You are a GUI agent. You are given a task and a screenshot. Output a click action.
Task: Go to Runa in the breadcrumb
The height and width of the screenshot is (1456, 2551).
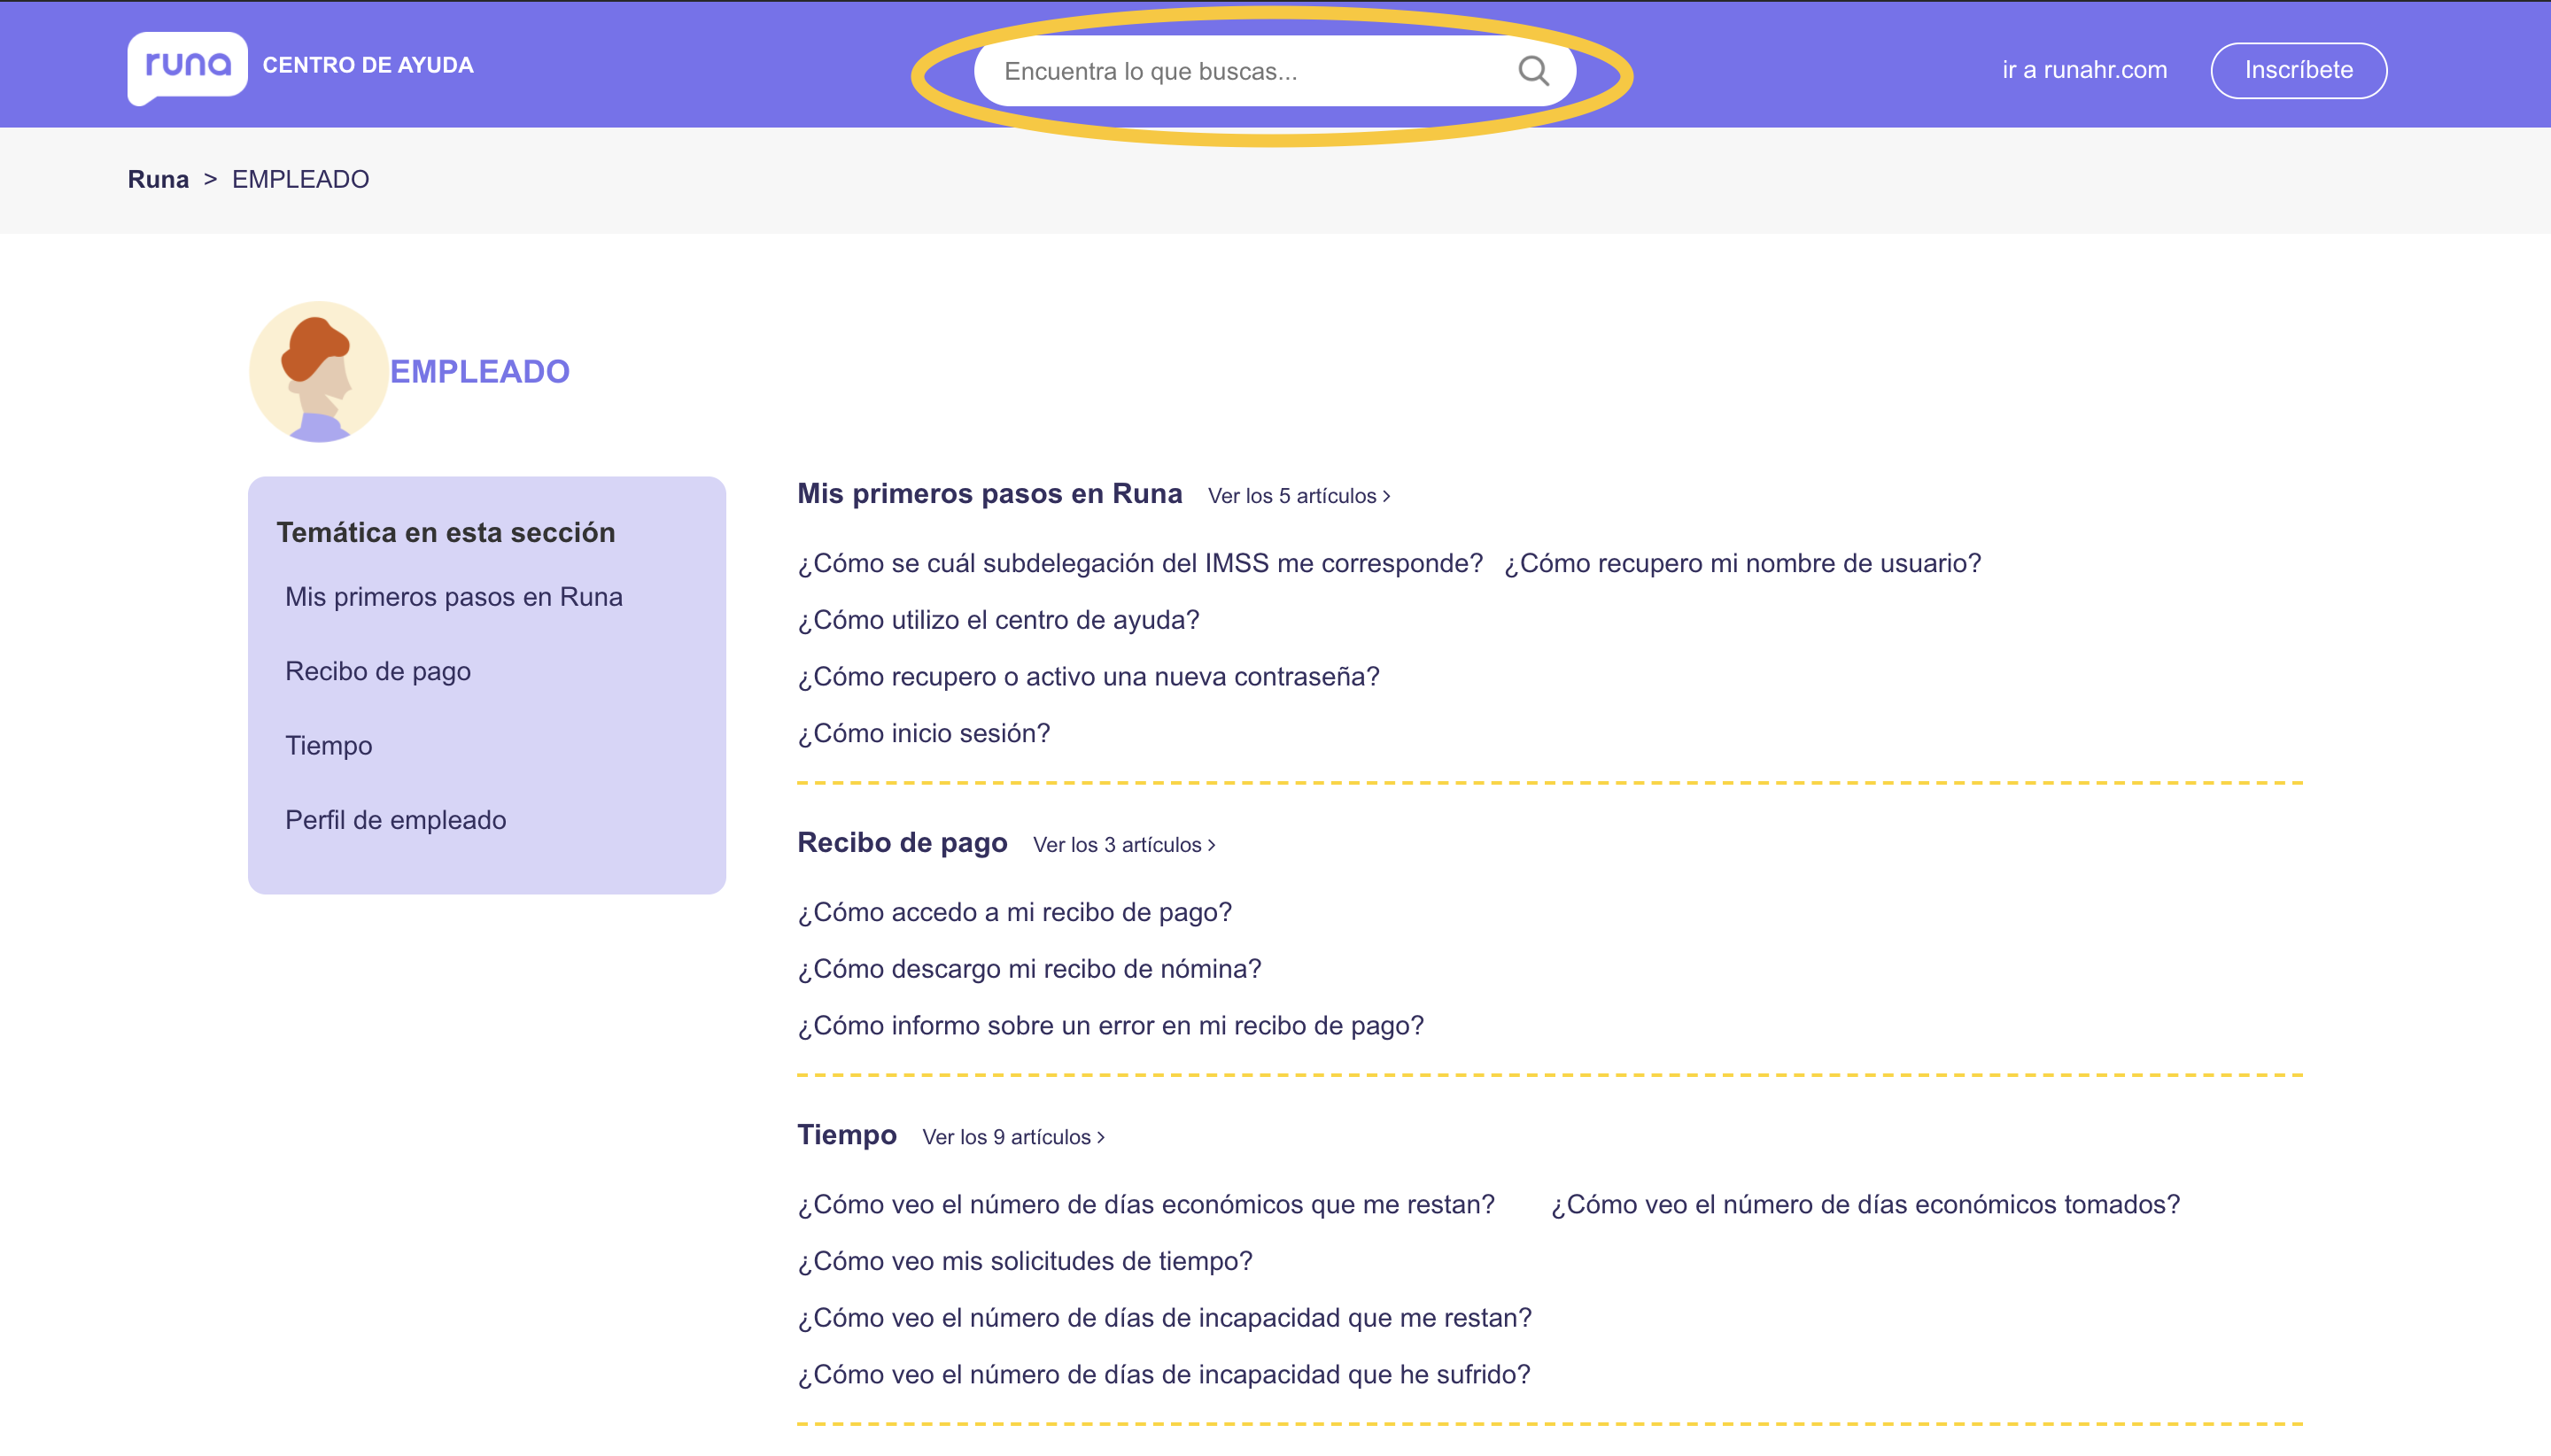(x=158, y=179)
